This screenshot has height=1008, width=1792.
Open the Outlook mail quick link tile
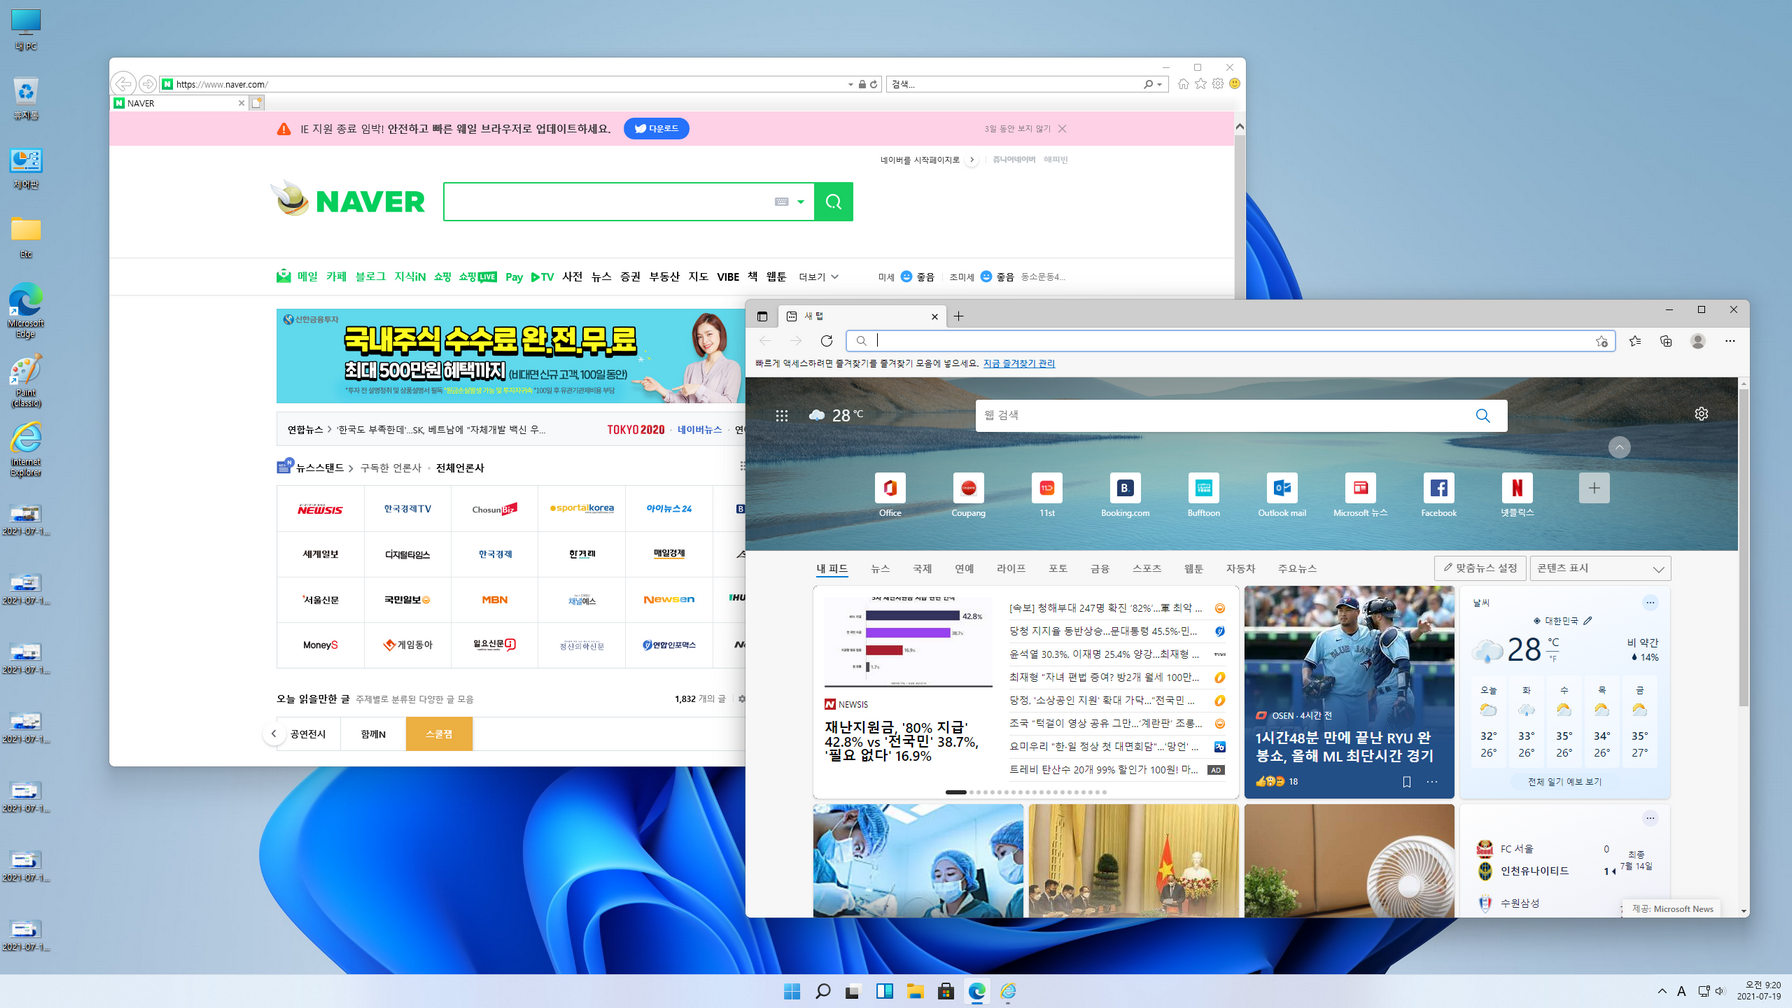1281,495
